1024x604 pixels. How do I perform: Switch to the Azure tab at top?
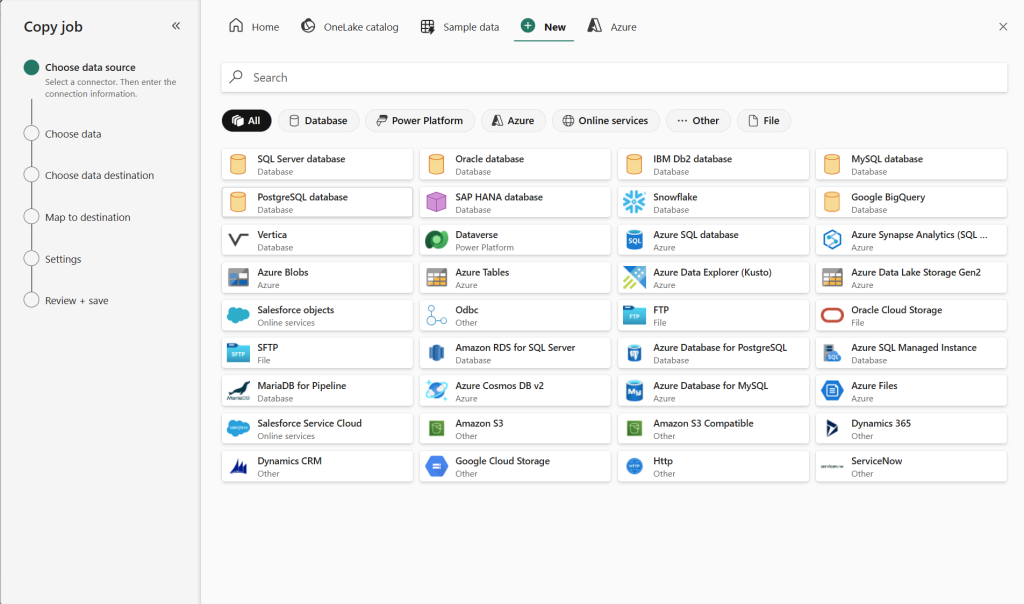(x=612, y=27)
